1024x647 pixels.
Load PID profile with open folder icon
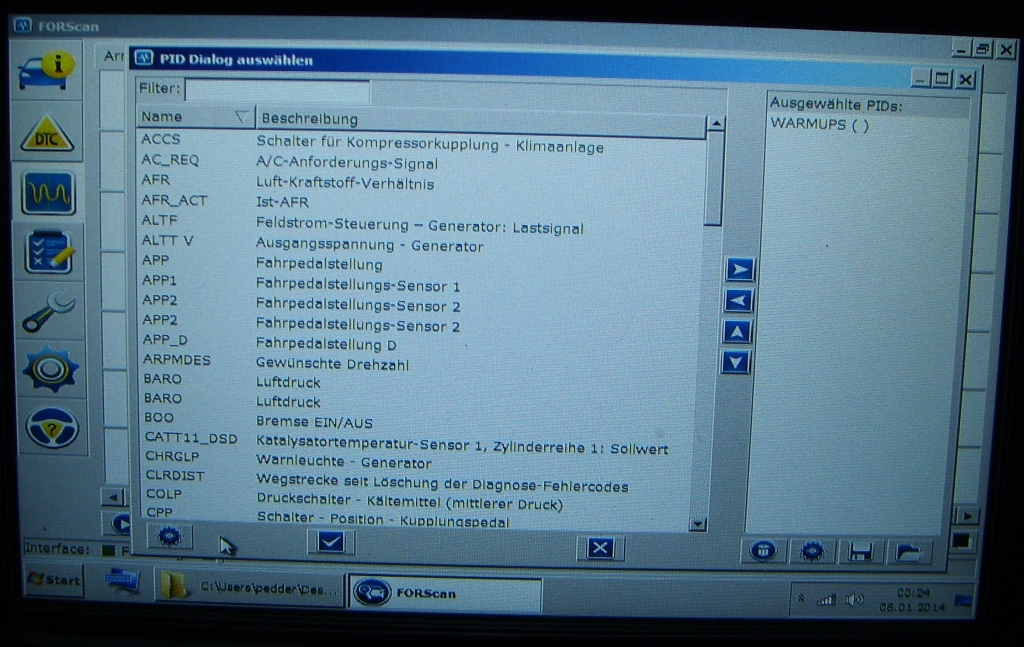[909, 553]
